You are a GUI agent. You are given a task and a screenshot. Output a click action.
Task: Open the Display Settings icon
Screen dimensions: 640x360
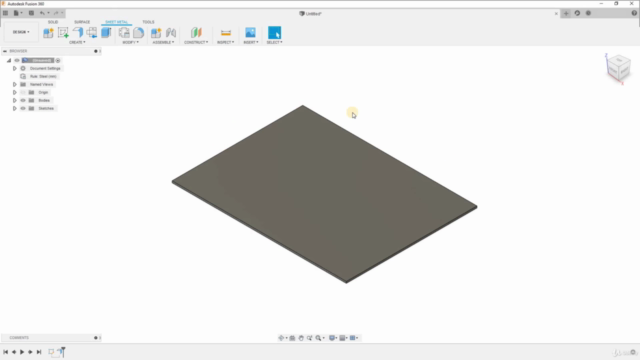pyautogui.click(x=332, y=338)
